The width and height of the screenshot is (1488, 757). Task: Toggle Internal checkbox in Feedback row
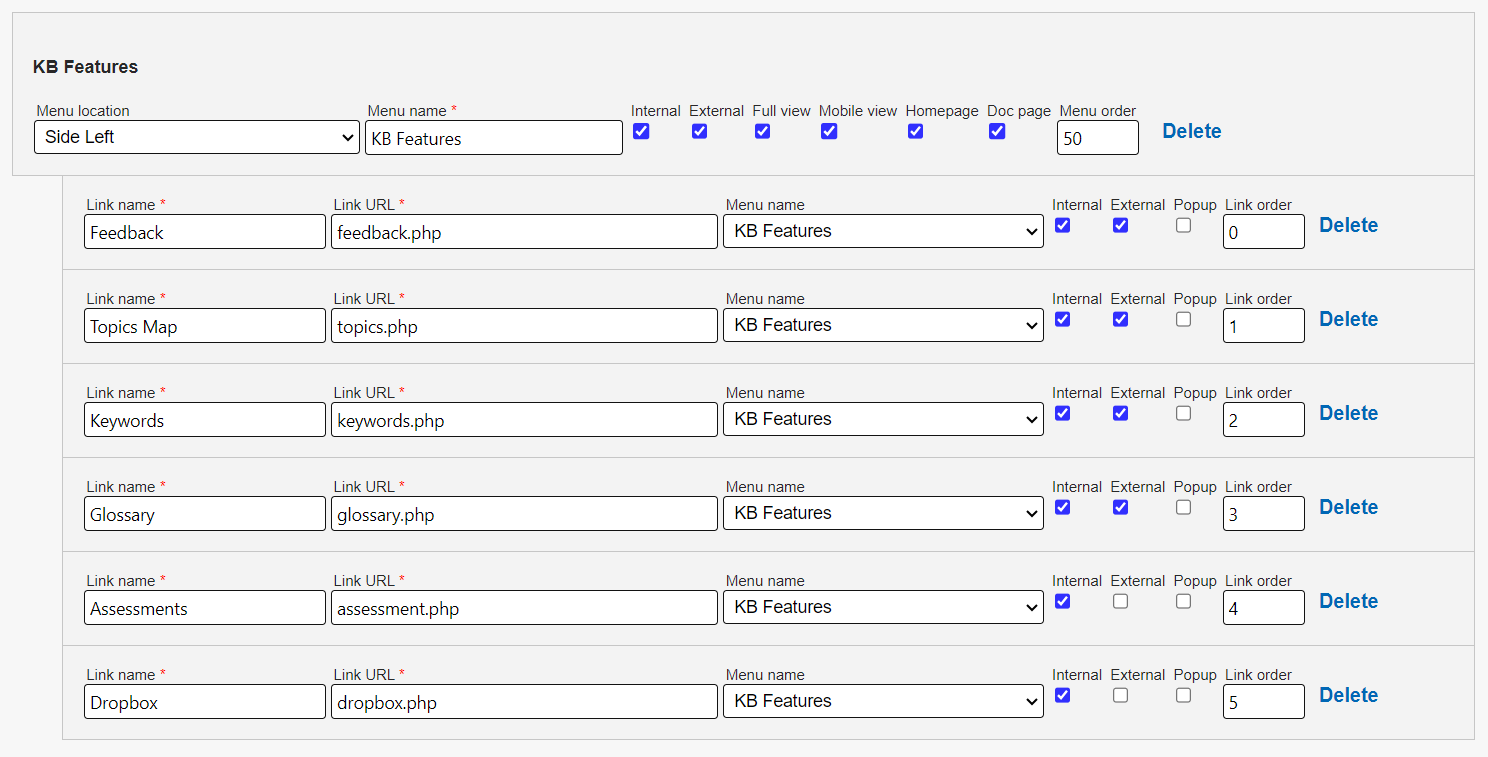click(x=1062, y=225)
